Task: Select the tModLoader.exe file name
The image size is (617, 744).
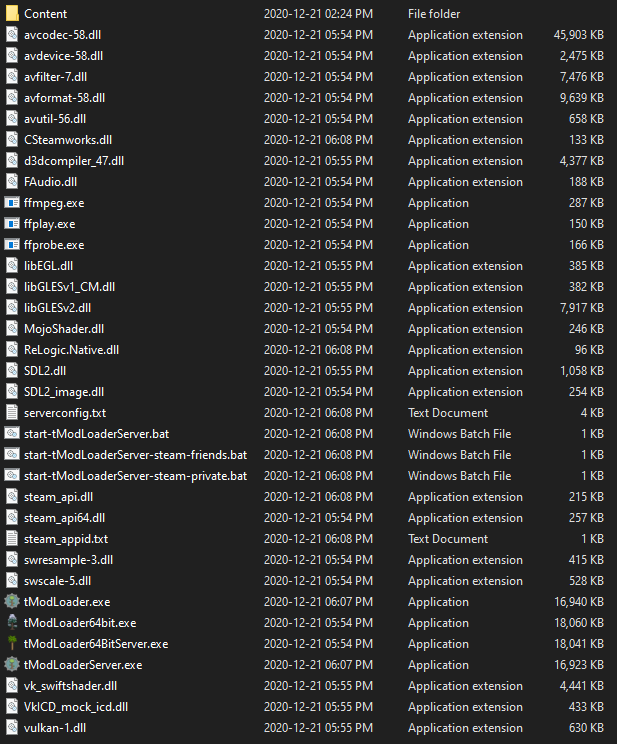Action: click(x=67, y=602)
